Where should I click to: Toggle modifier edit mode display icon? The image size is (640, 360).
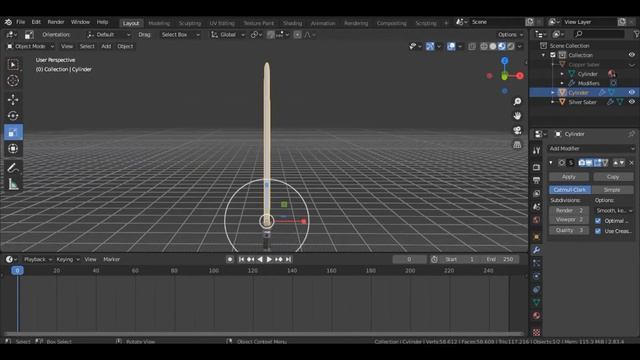(x=597, y=163)
